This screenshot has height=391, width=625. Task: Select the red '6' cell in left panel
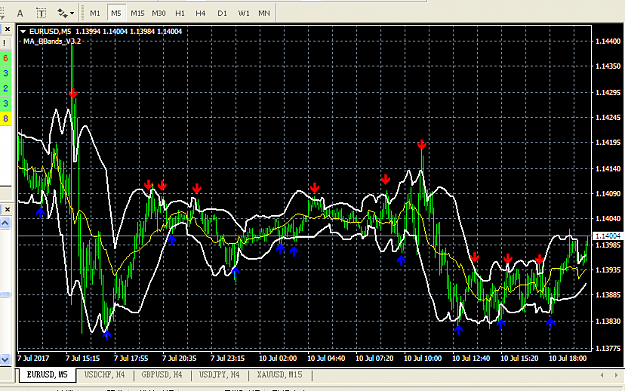click(6, 58)
